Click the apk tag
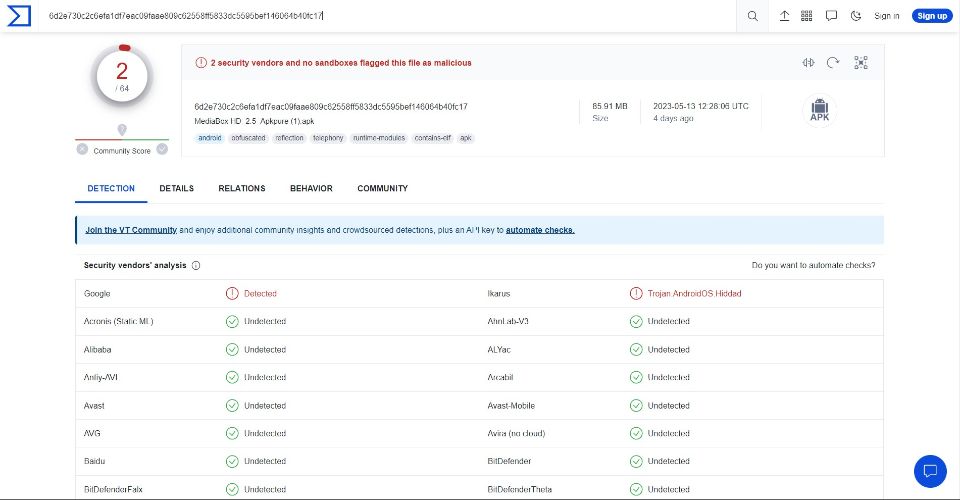This screenshot has width=960, height=500. pyautogui.click(x=465, y=138)
